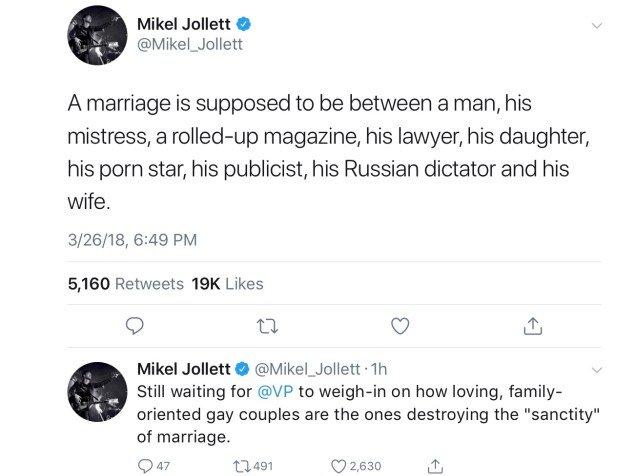
Task: View the 5,160 Retweets list
Action: pos(125,284)
